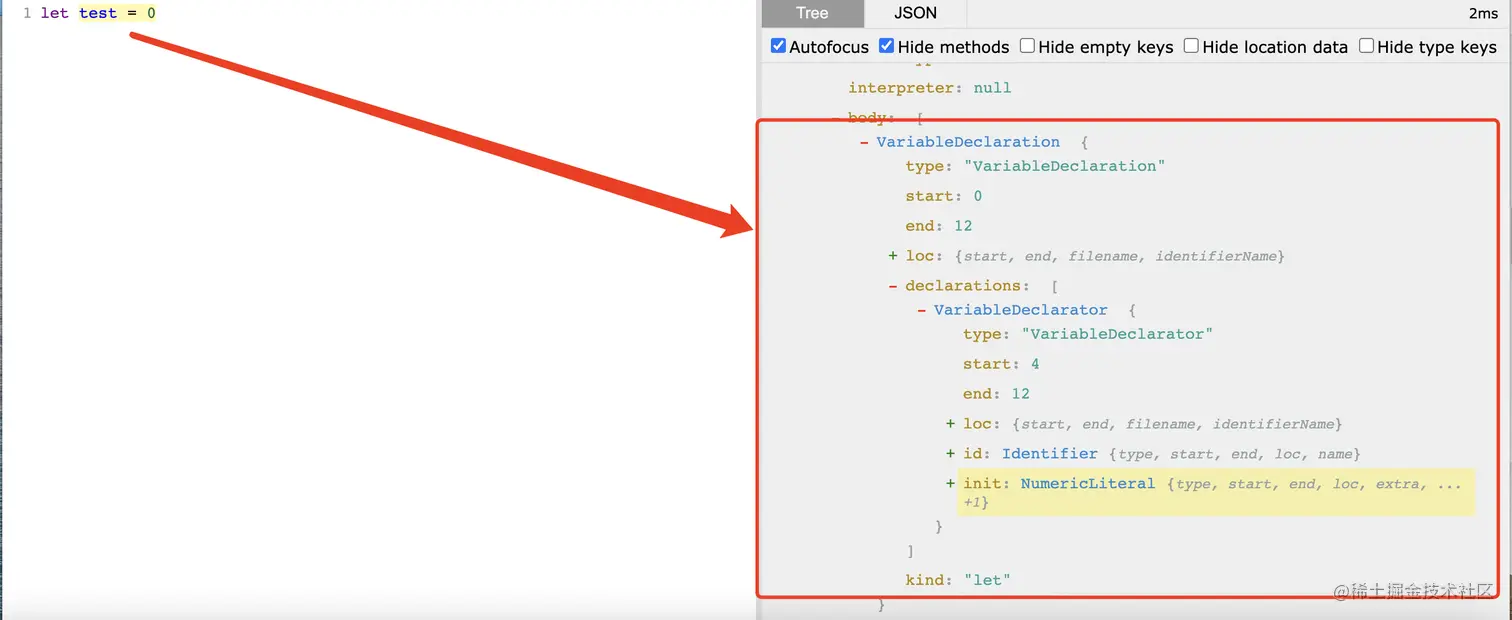Click the NumericLiteral type label
The image size is (1512, 620).
[x=1088, y=484]
